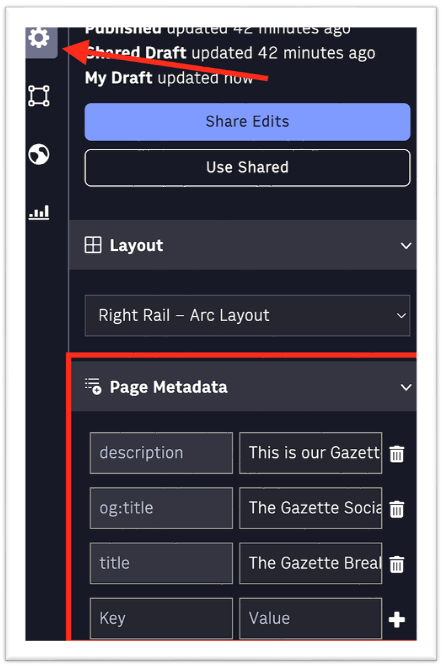The height and width of the screenshot is (666, 442).
Task: Open the settings gear panel in sidebar
Action: (41, 41)
